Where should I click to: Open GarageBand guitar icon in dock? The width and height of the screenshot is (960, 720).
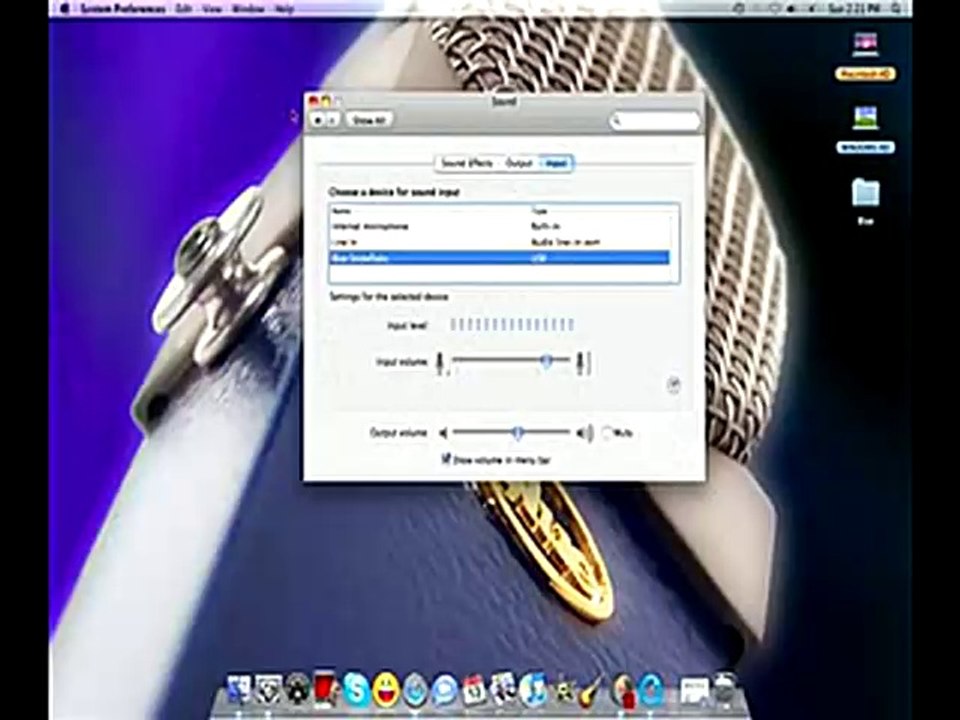[x=593, y=691]
